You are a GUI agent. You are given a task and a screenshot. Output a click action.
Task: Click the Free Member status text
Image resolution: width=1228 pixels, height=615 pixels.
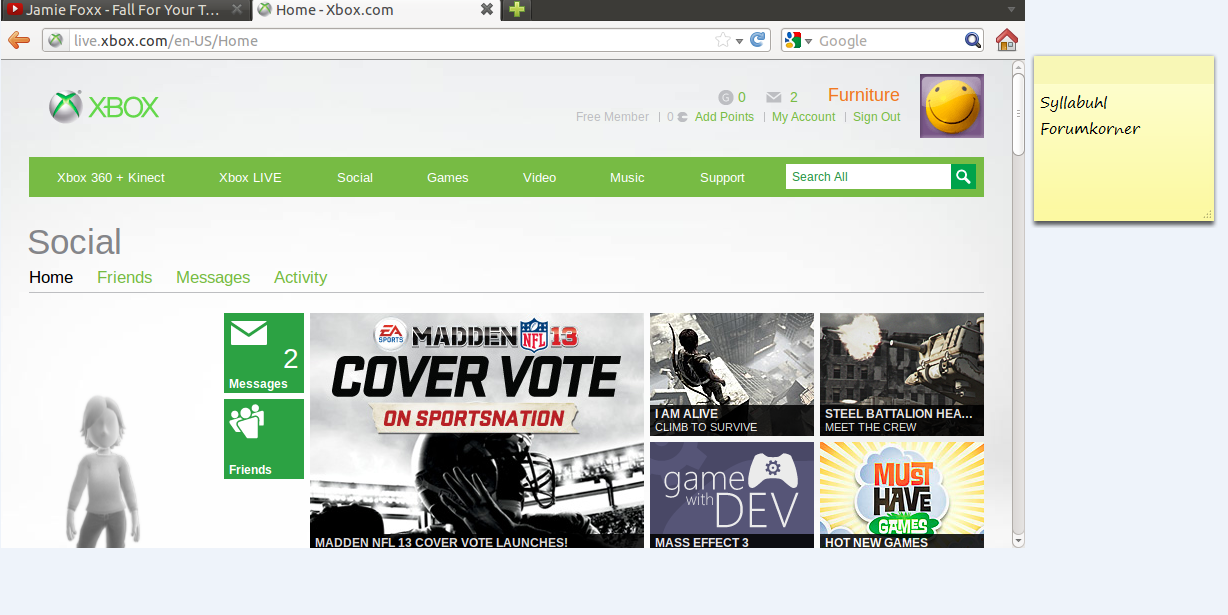[612, 117]
